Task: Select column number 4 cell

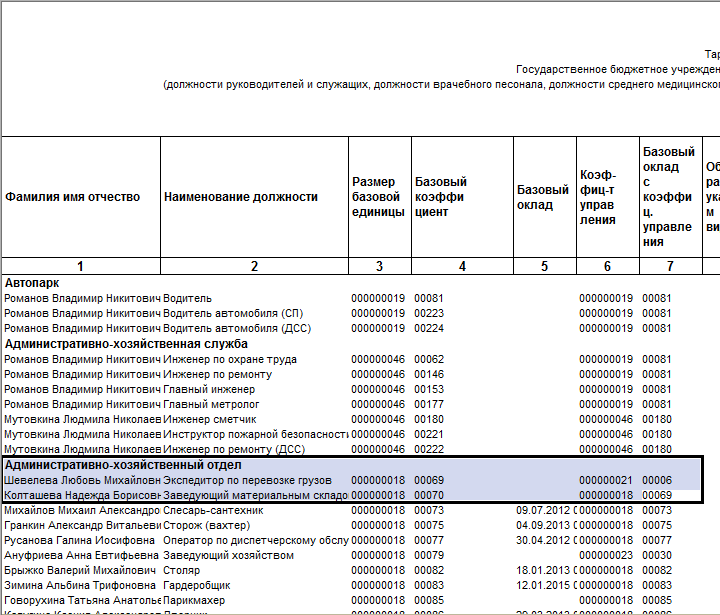Action: point(462,266)
